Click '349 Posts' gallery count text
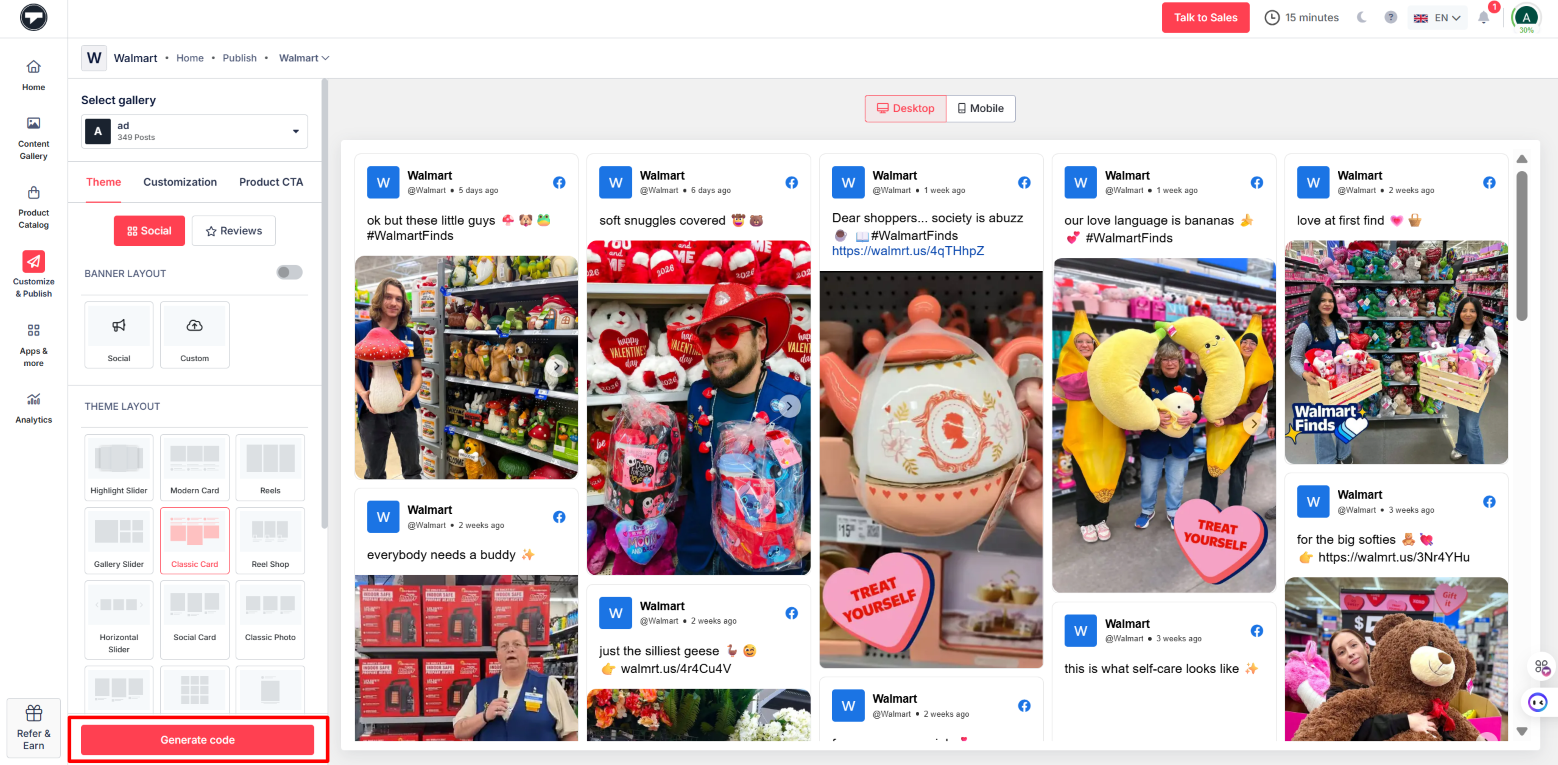Screen dimensions: 1558x765 [136, 137]
